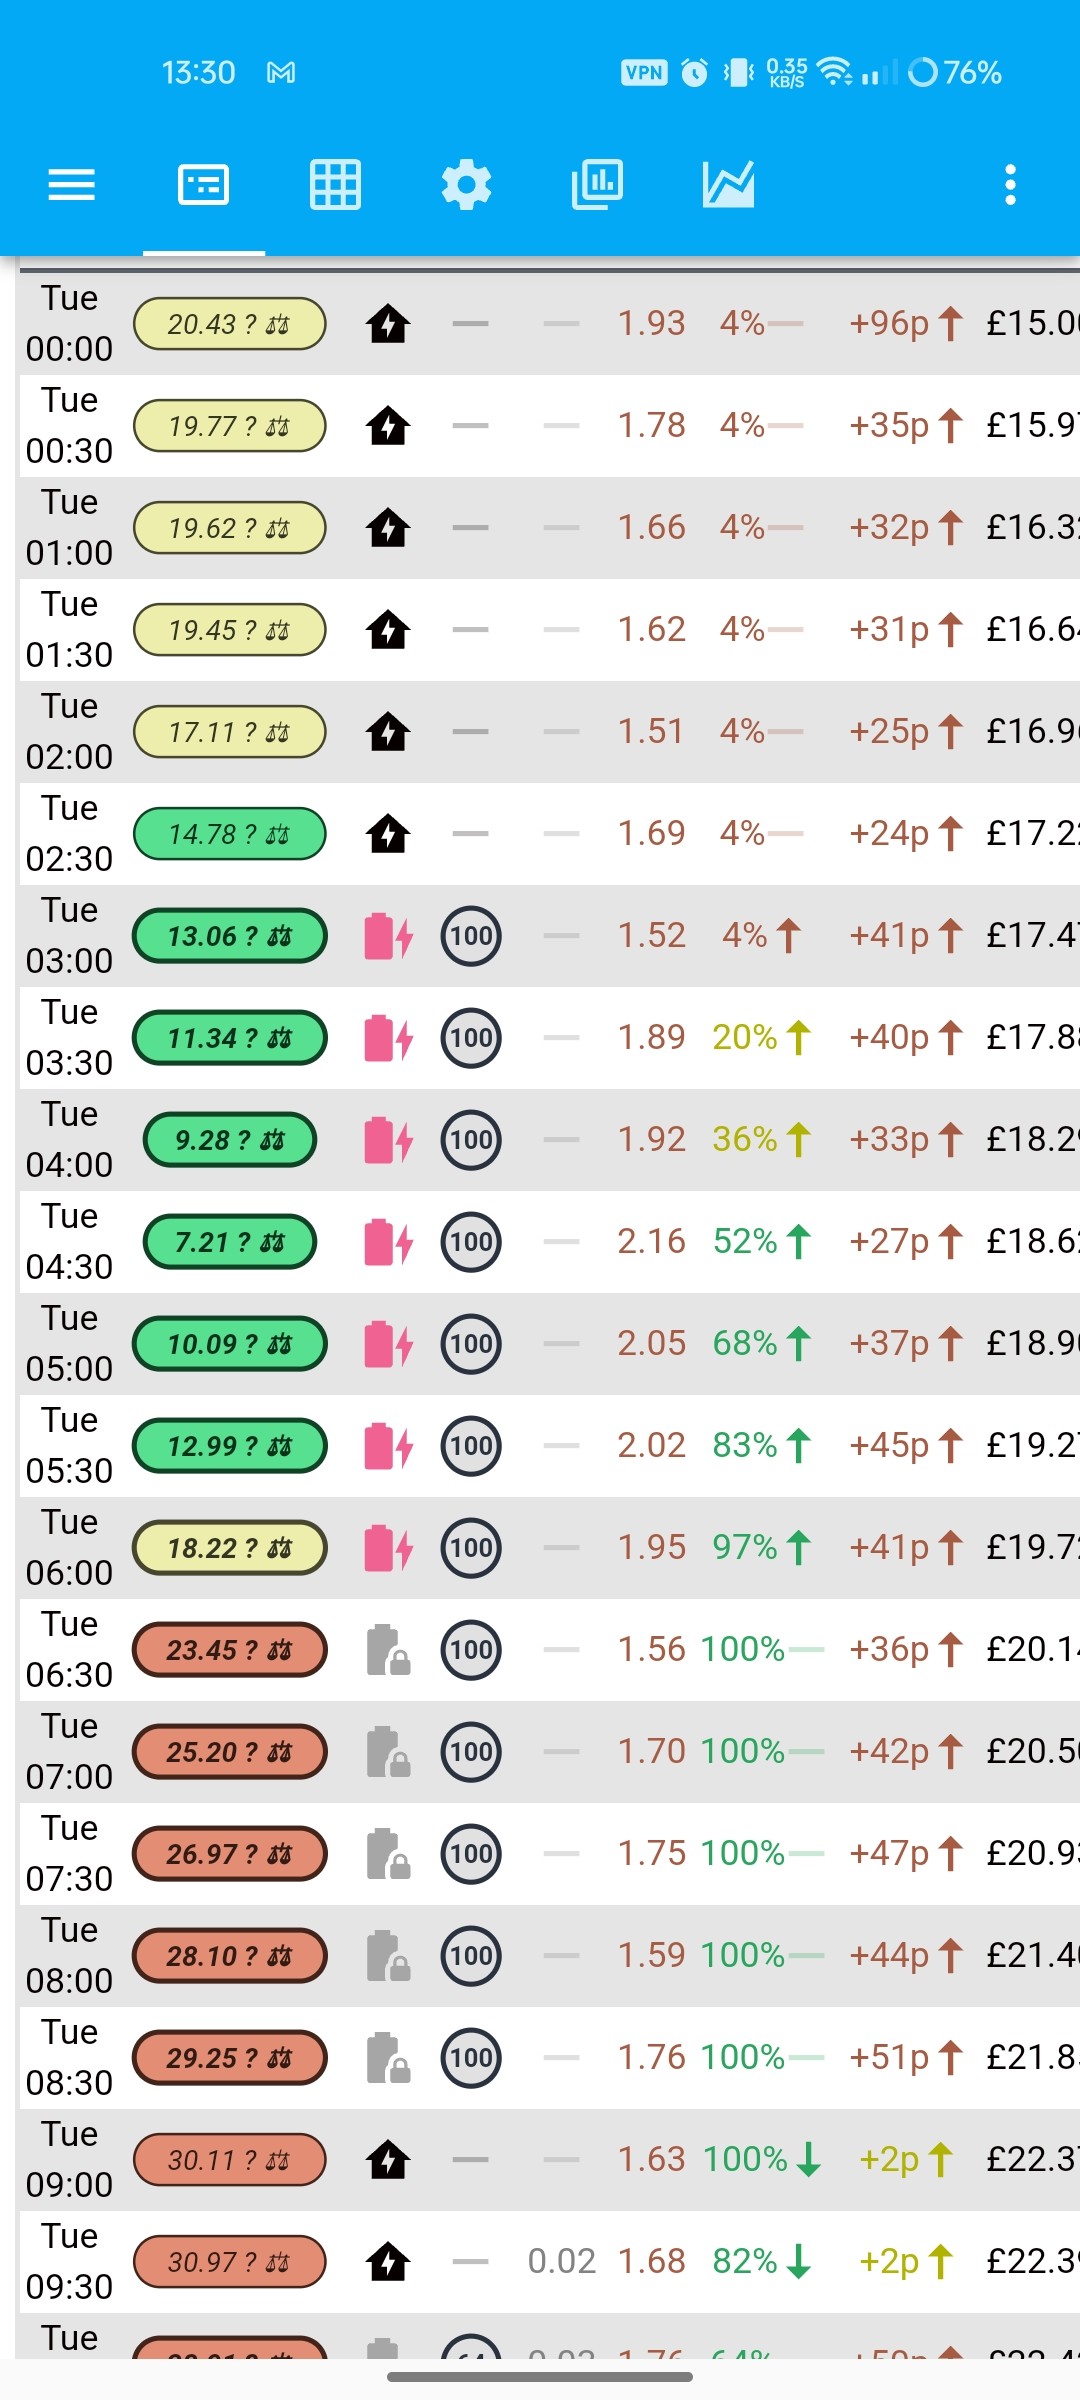The width and height of the screenshot is (1080, 2400).
Task: Tap the house power icon at Tue 00:00
Action: tap(388, 324)
